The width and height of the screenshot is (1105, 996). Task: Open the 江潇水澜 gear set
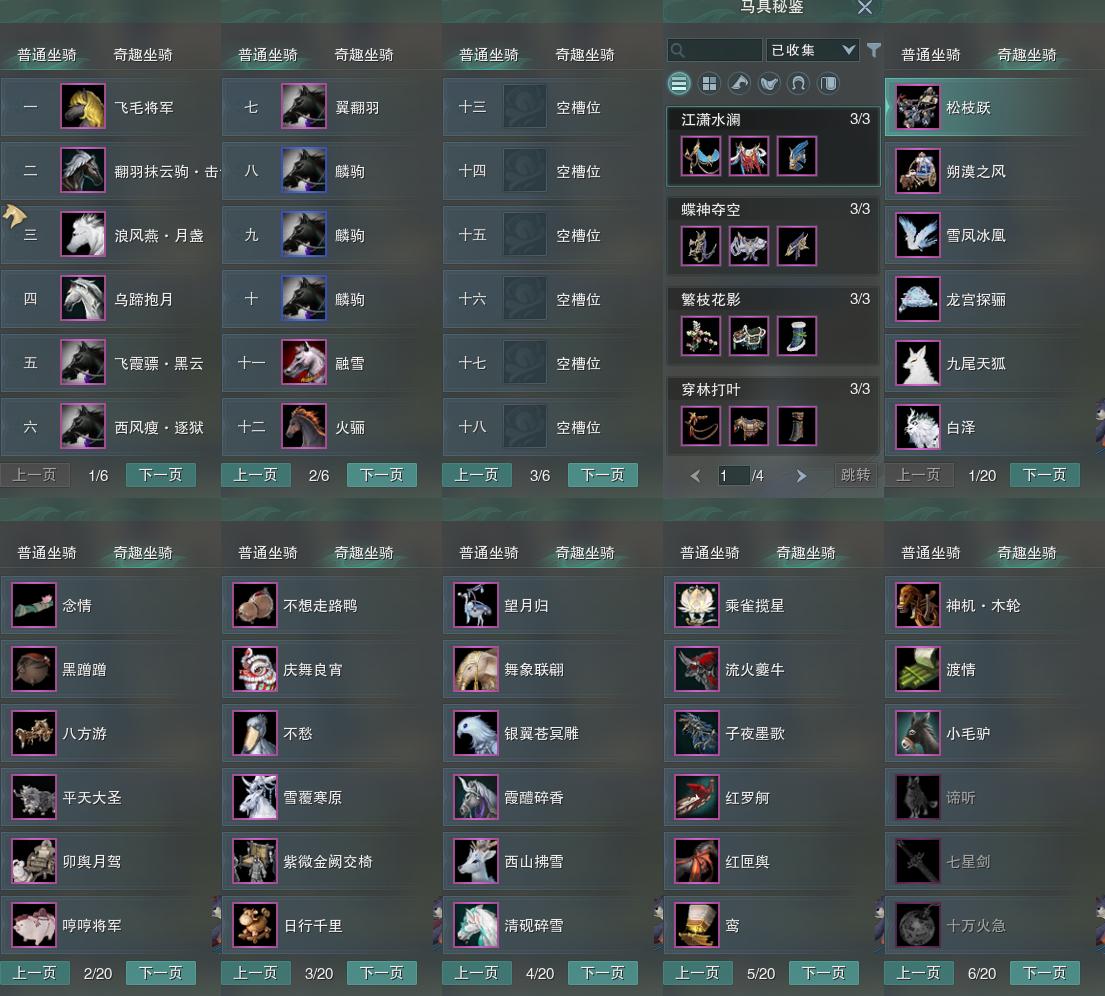point(773,147)
